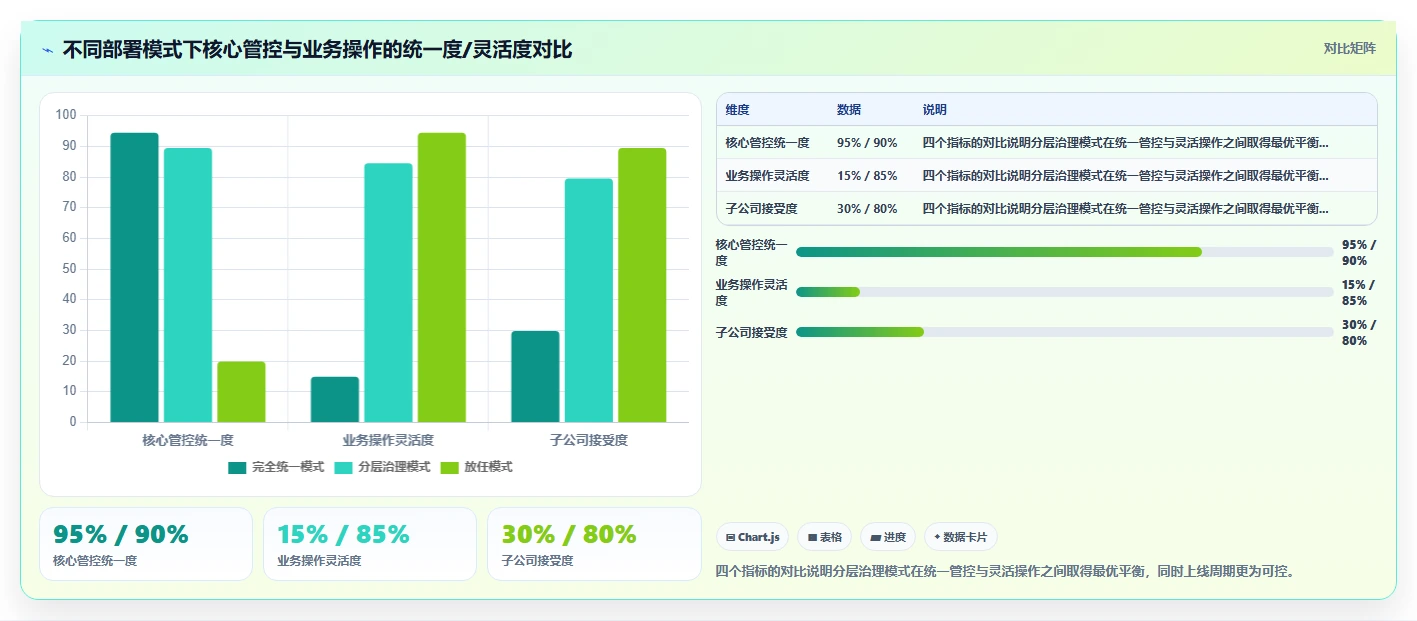Click the 放任模式 bar for 核心管控统一度
The height and width of the screenshot is (621, 1417).
241,392
